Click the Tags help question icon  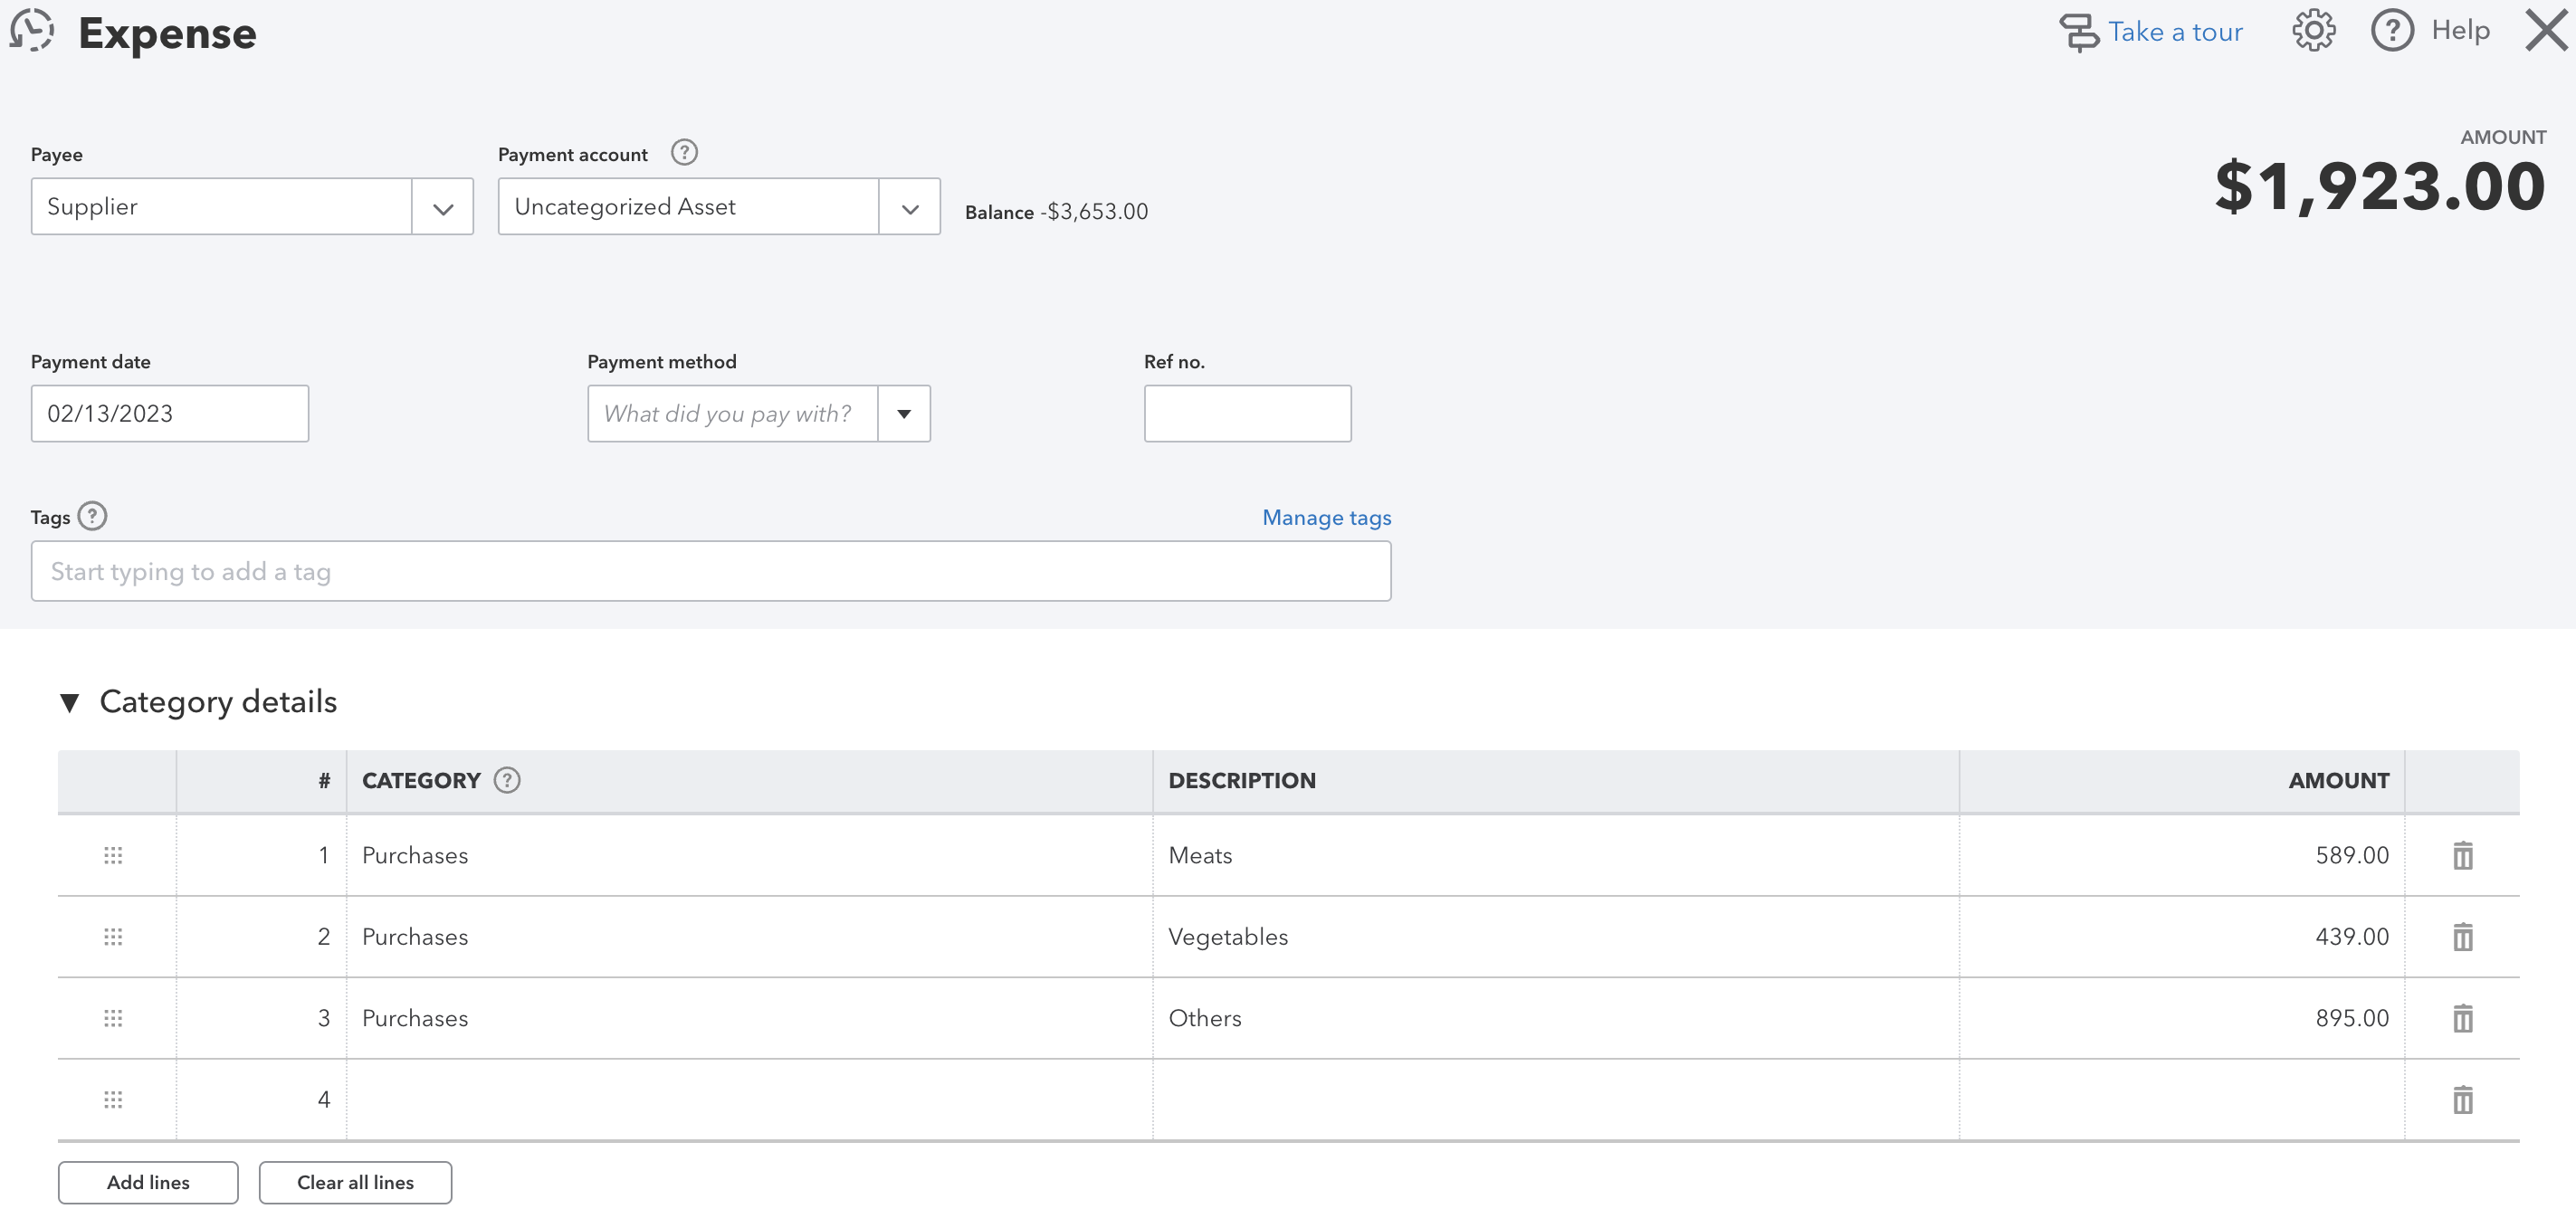pos(92,516)
